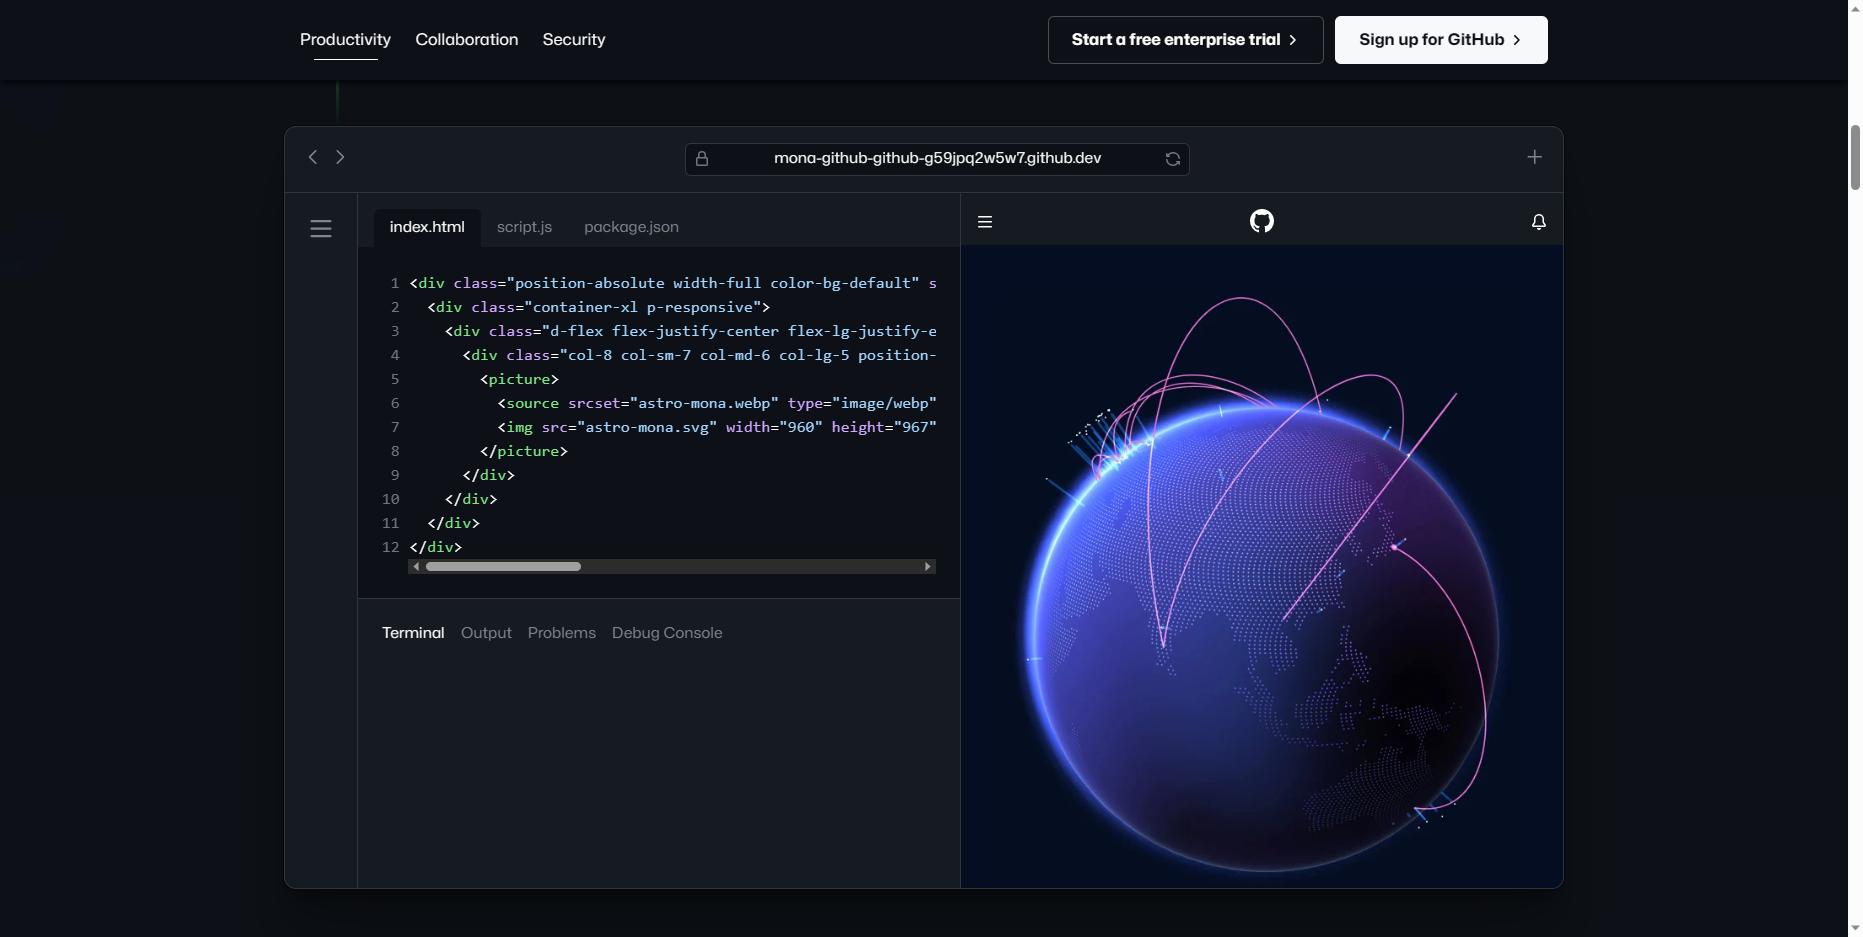Screen dimensions: 1863x937
Task: Open the Problems panel tab
Action: pyautogui.click(x=561, y=633)
